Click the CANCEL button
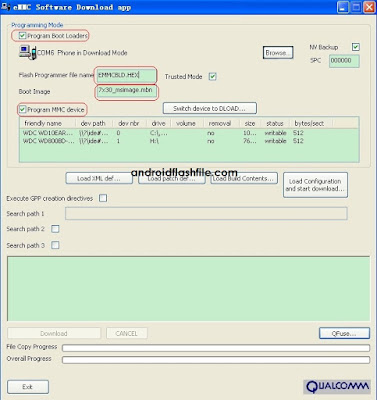The width and height of the screenshot is (377, 400). [x=127, y=333]
